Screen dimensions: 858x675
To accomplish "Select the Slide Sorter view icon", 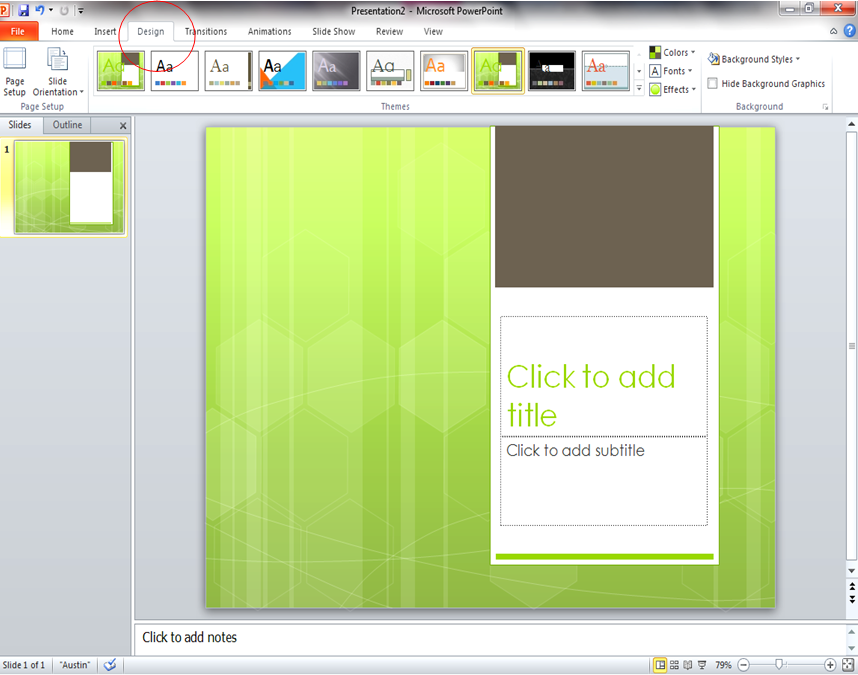I will pyautogui.click(x=675, y=664).
